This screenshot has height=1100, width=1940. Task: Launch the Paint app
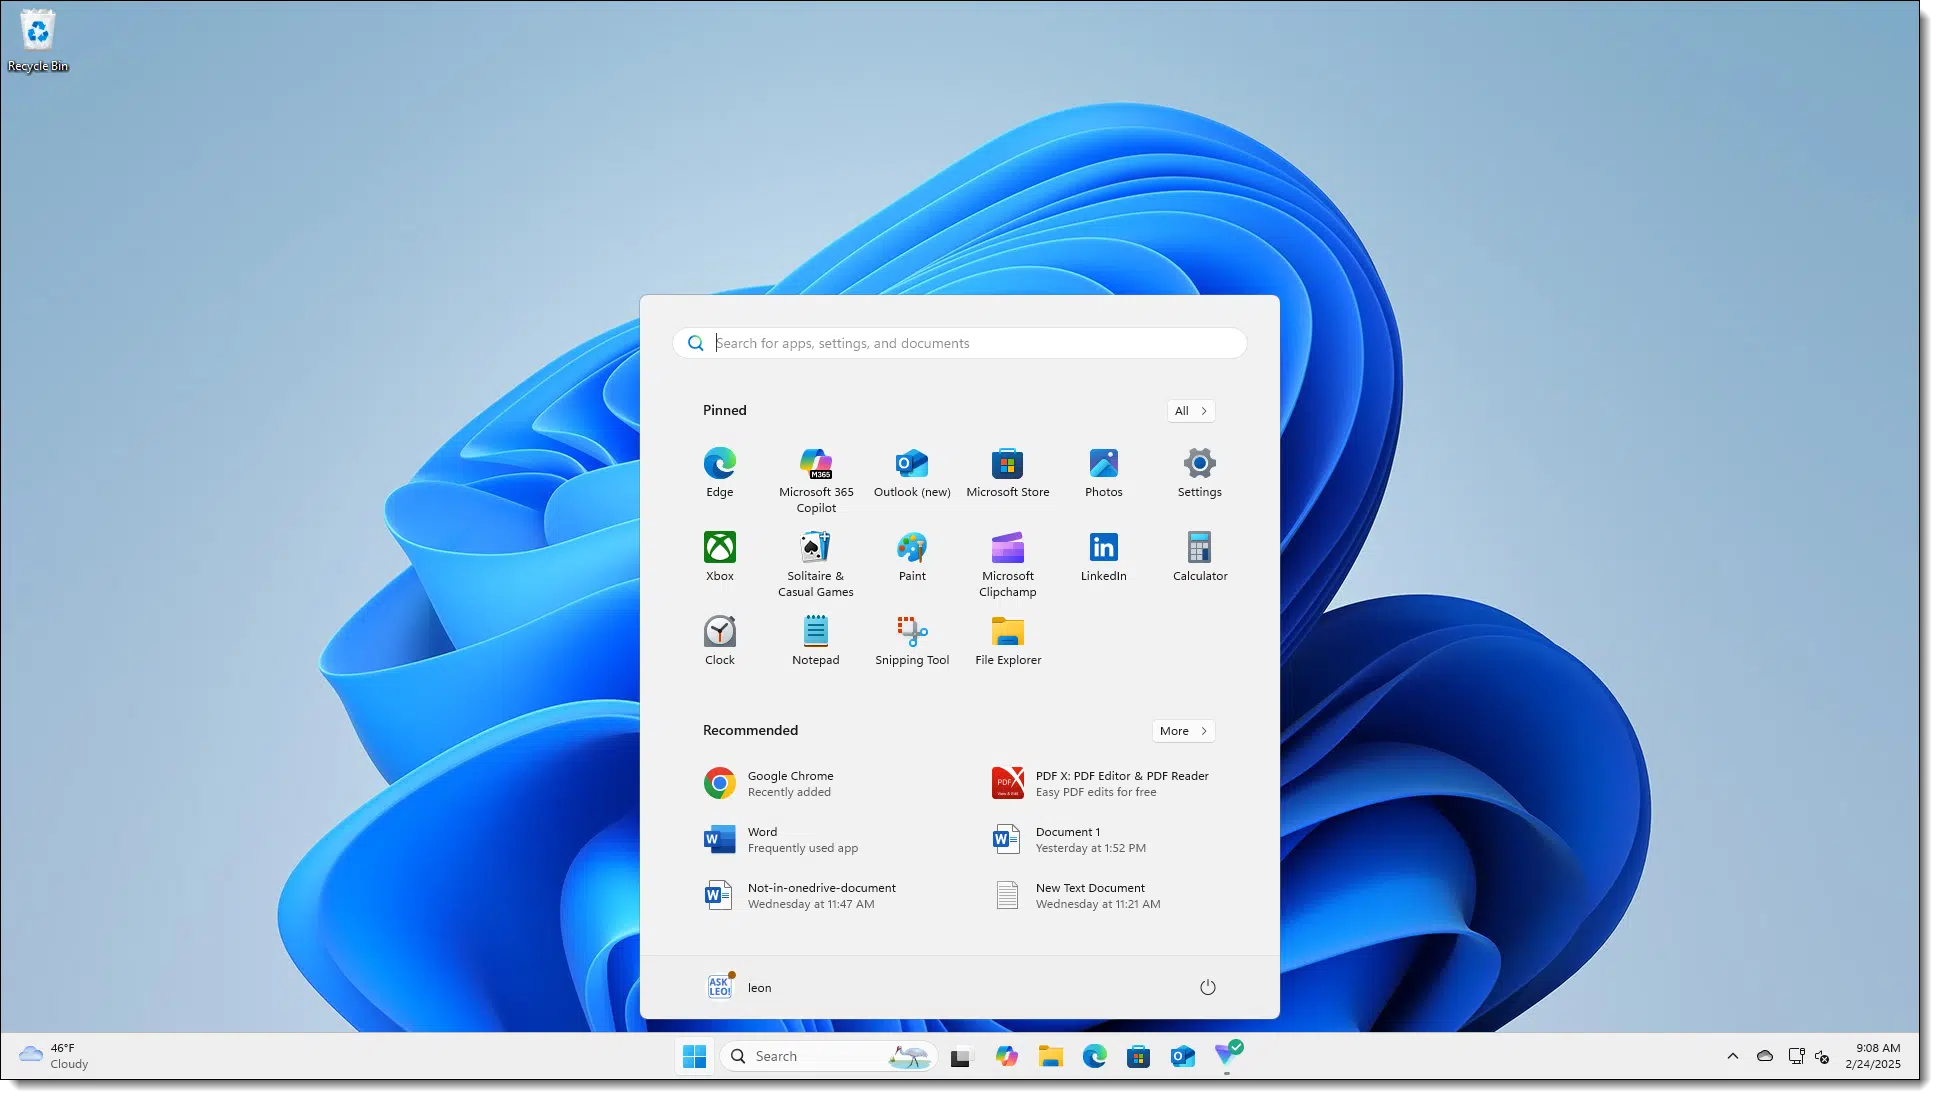coord(912,556)
